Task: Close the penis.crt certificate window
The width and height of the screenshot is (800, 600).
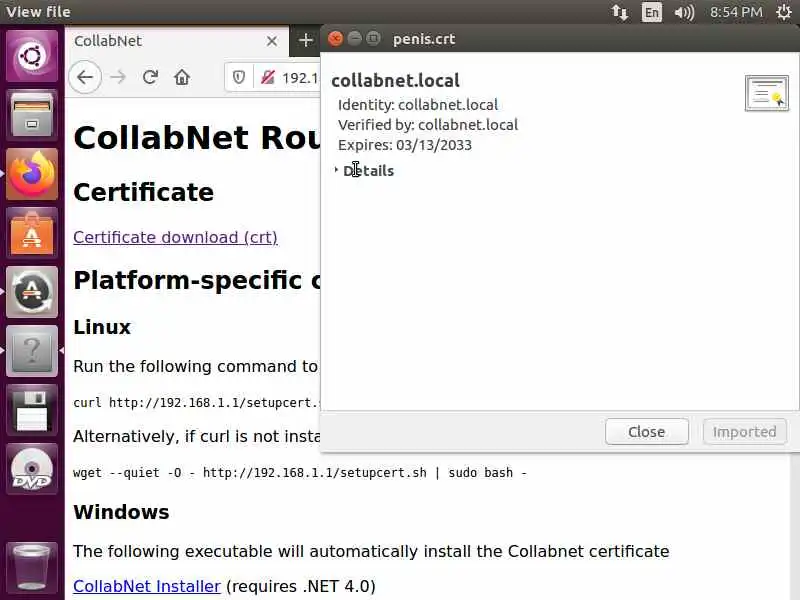Action: tap(335, 39)
